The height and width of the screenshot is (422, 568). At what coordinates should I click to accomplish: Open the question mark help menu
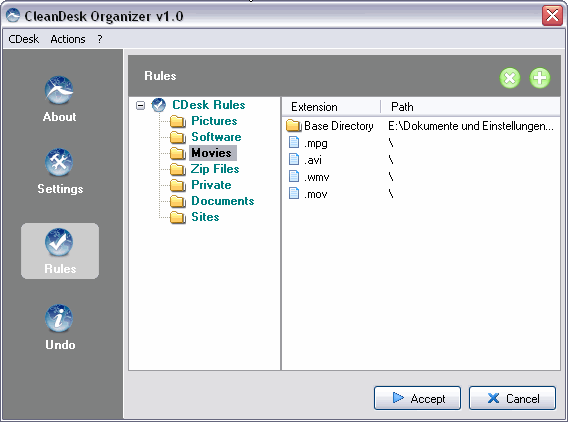point(100,39)
